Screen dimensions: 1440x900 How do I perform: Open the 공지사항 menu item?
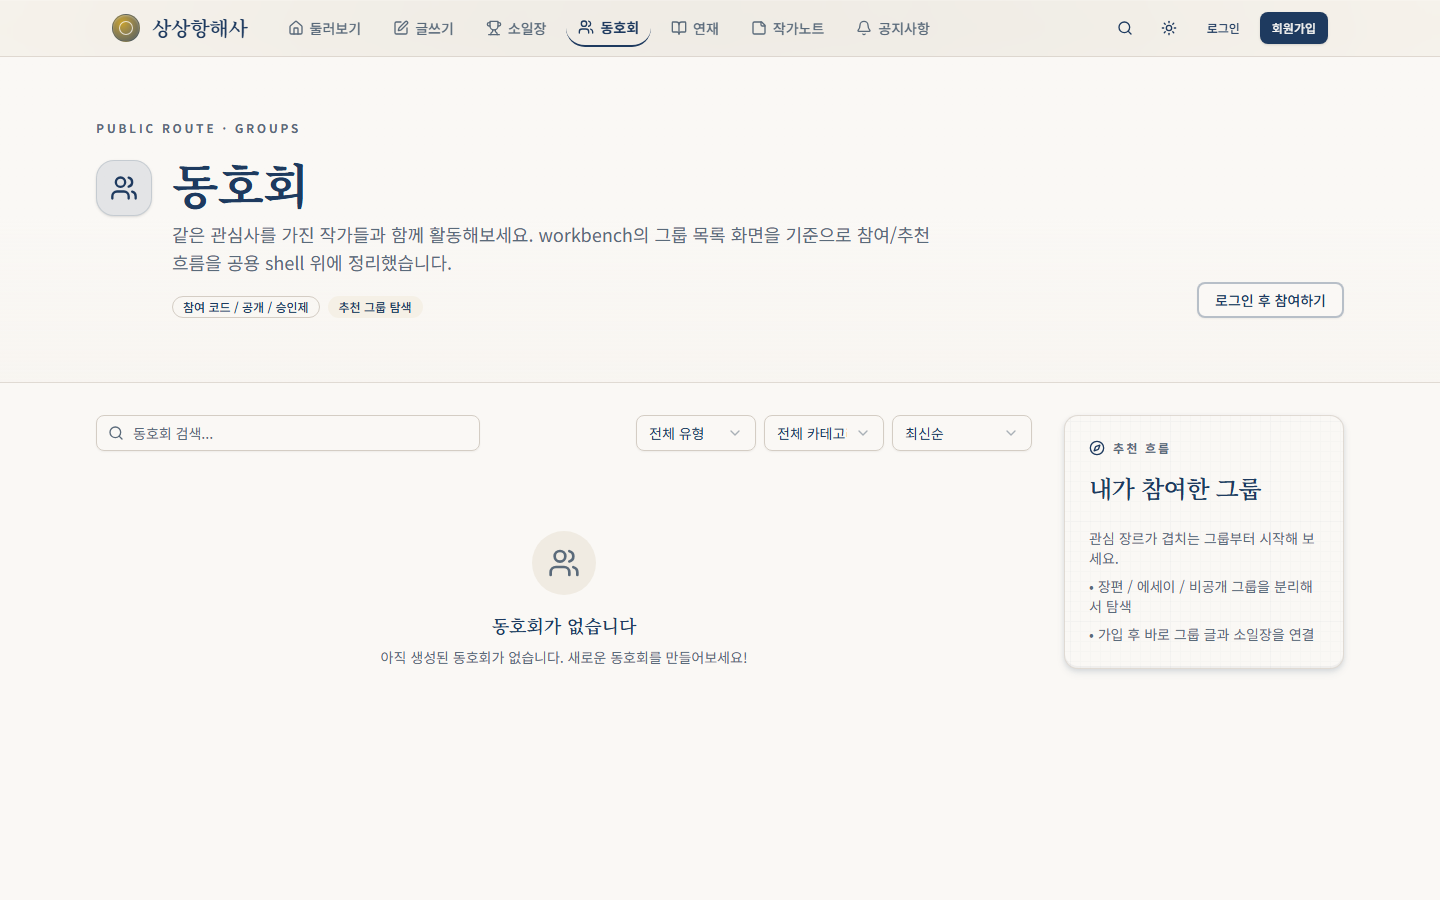[893, 28]
